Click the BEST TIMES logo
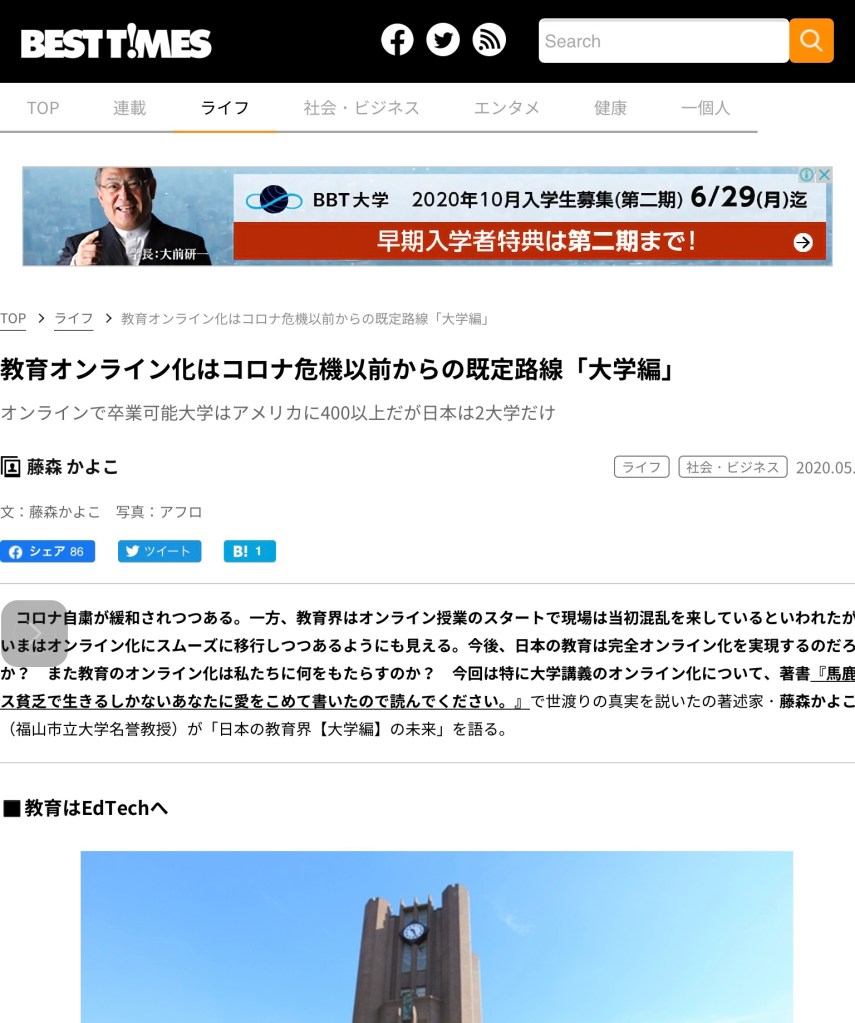 click(116, 42)
